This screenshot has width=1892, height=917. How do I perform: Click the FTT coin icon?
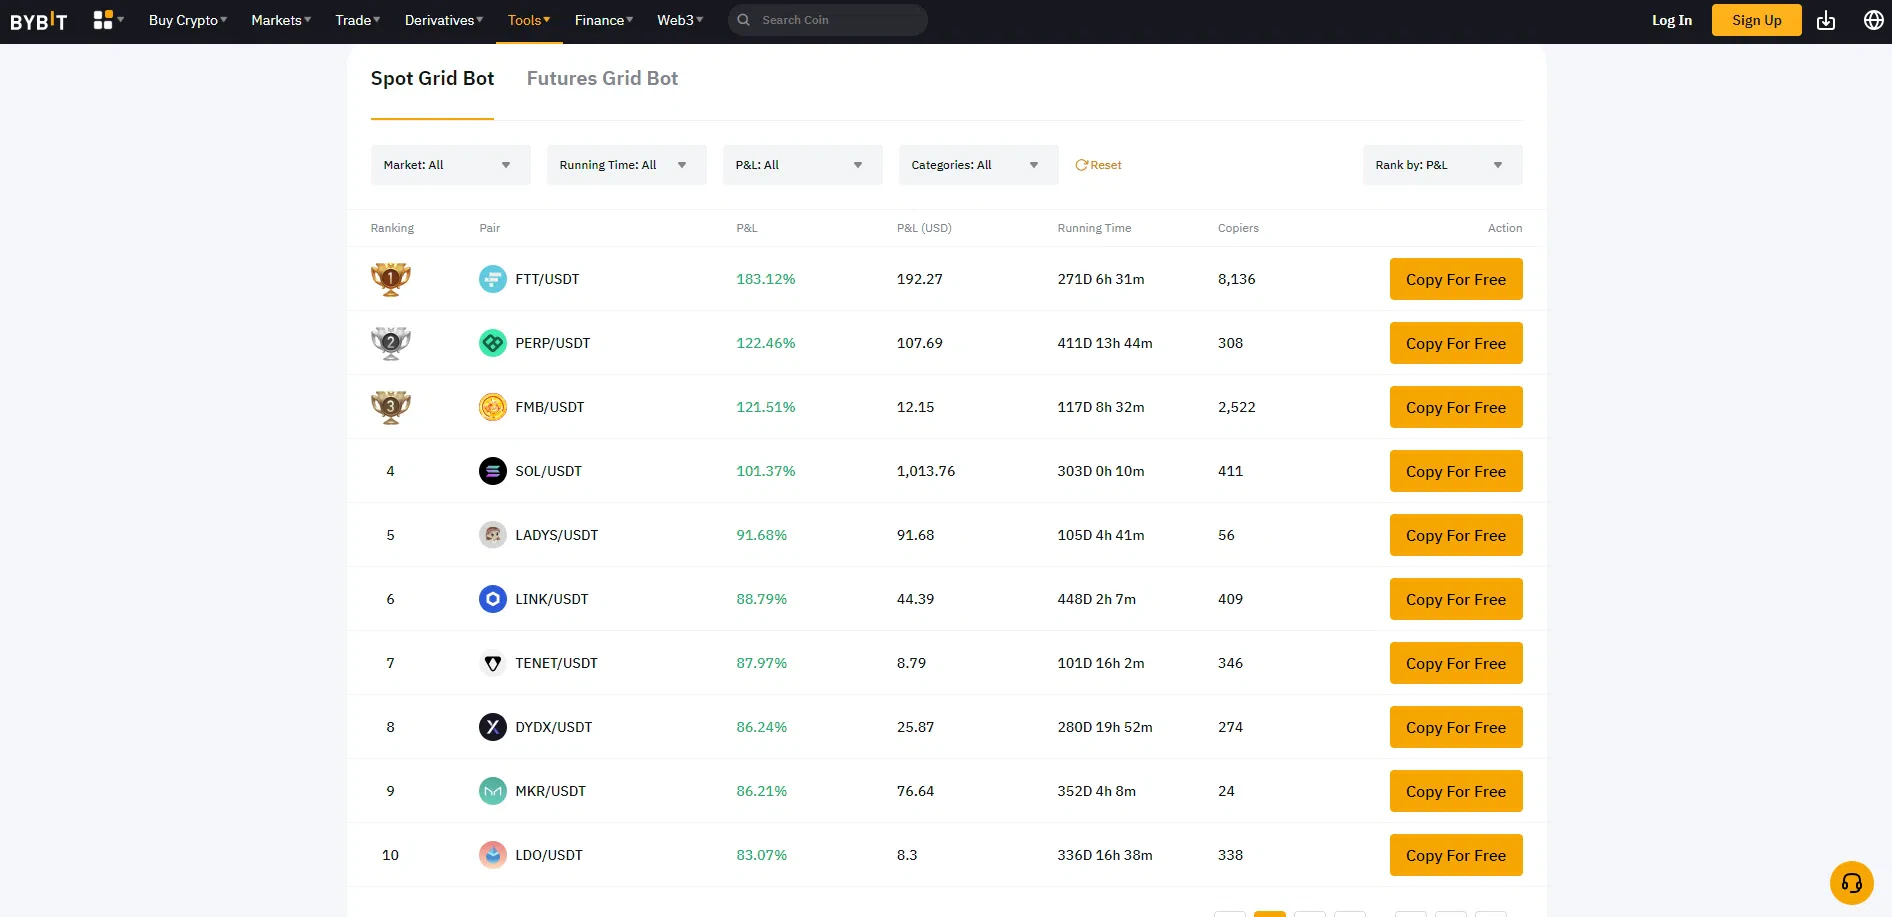coord(493,279)
